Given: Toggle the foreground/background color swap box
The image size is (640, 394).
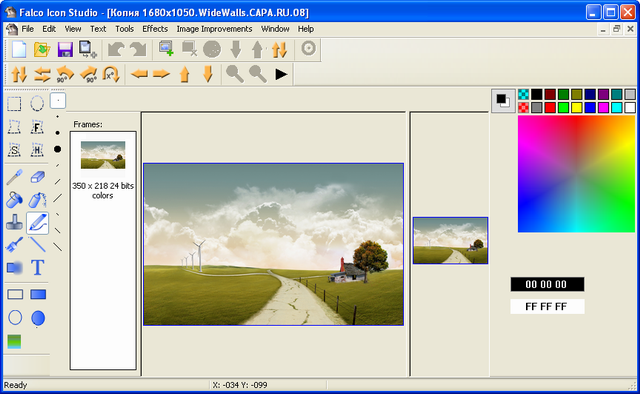Looking at the screenshot, I should pyautogui.click(x=503, y=100).
